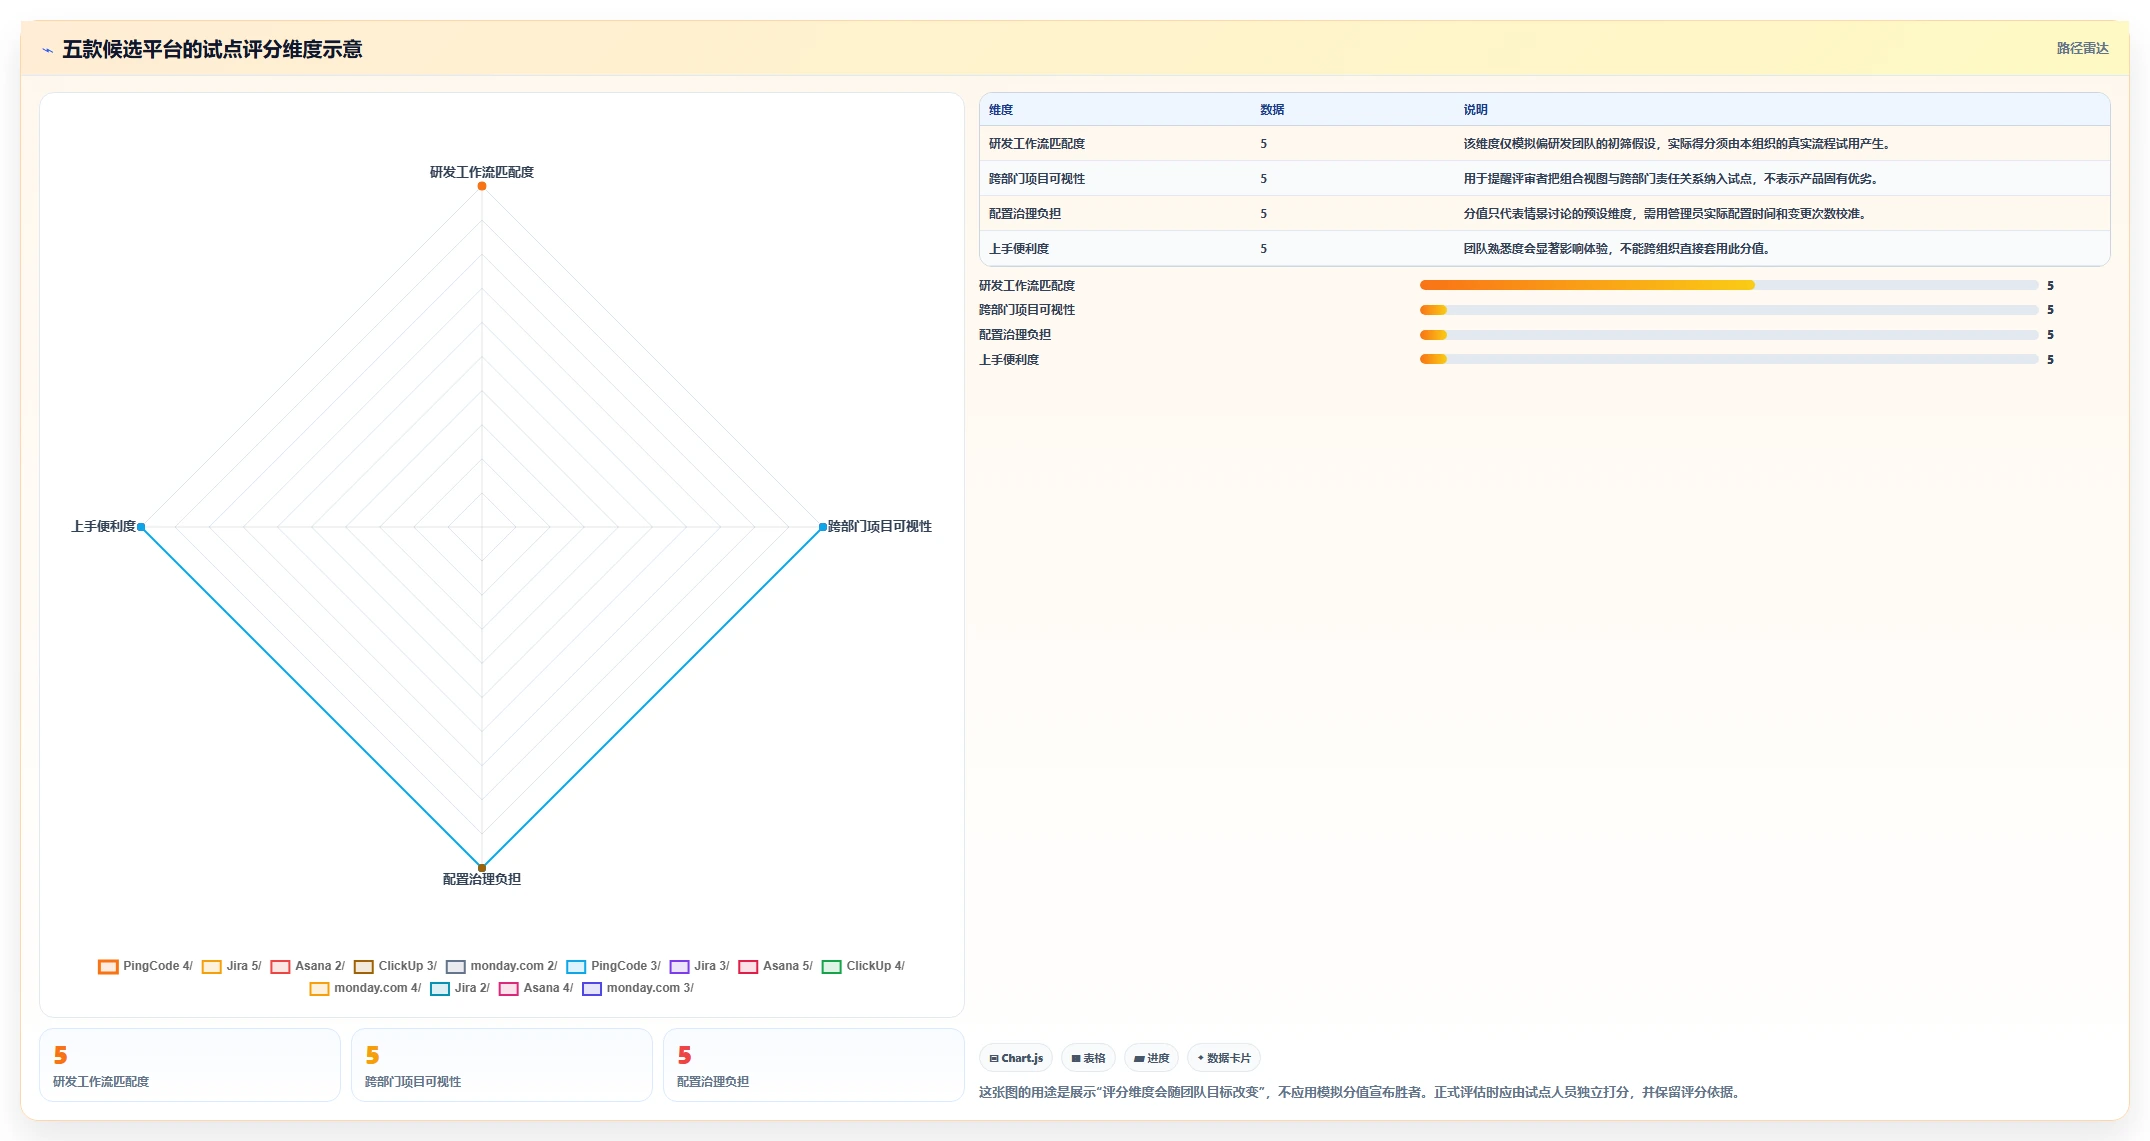Image resolution: width=2150 pixels, height=1141 pixels.
Task: Click the 配置治理负担 progress bar
Action: click(1728, 335)
